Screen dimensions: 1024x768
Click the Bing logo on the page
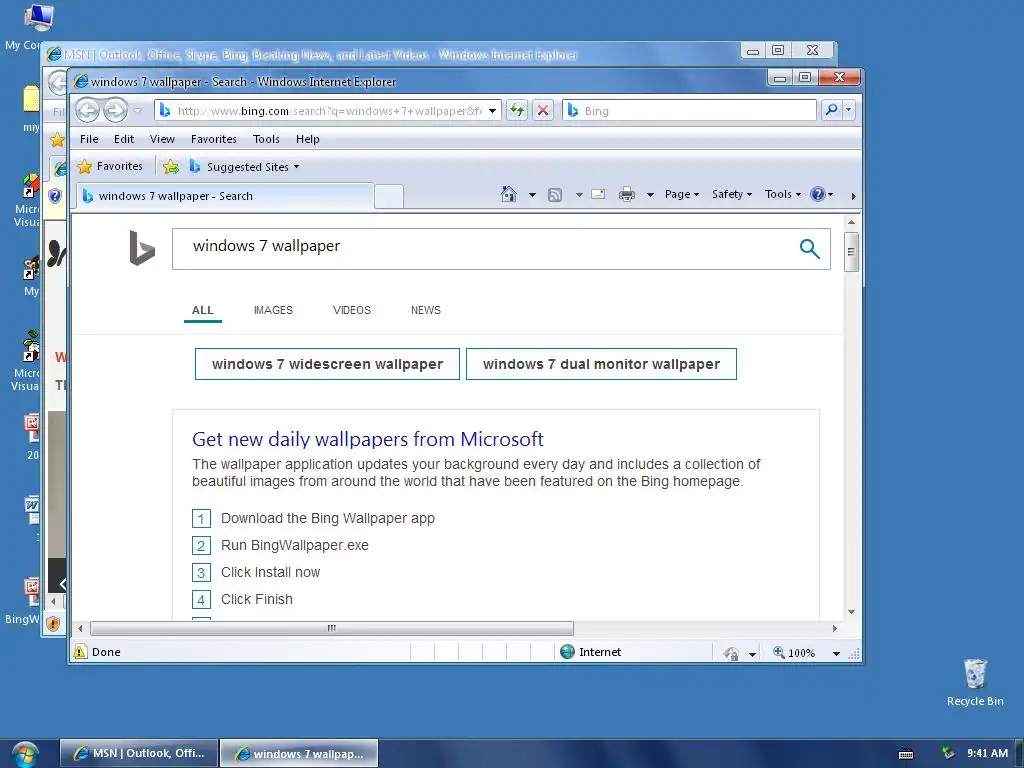point(142,248)
